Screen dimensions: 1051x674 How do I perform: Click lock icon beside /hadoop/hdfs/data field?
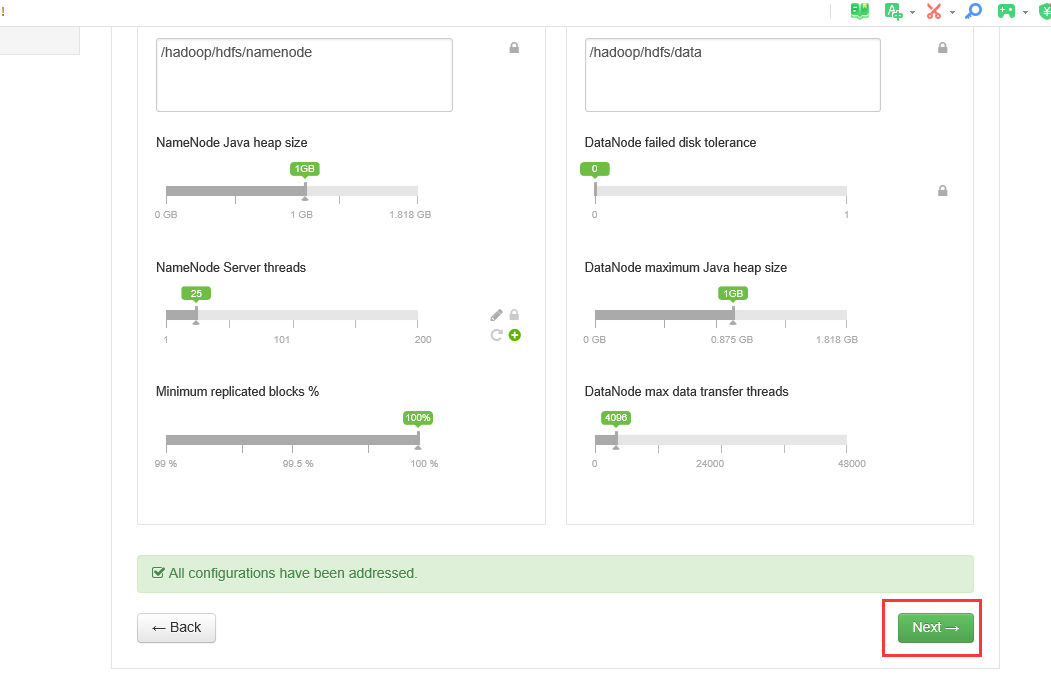942,48
